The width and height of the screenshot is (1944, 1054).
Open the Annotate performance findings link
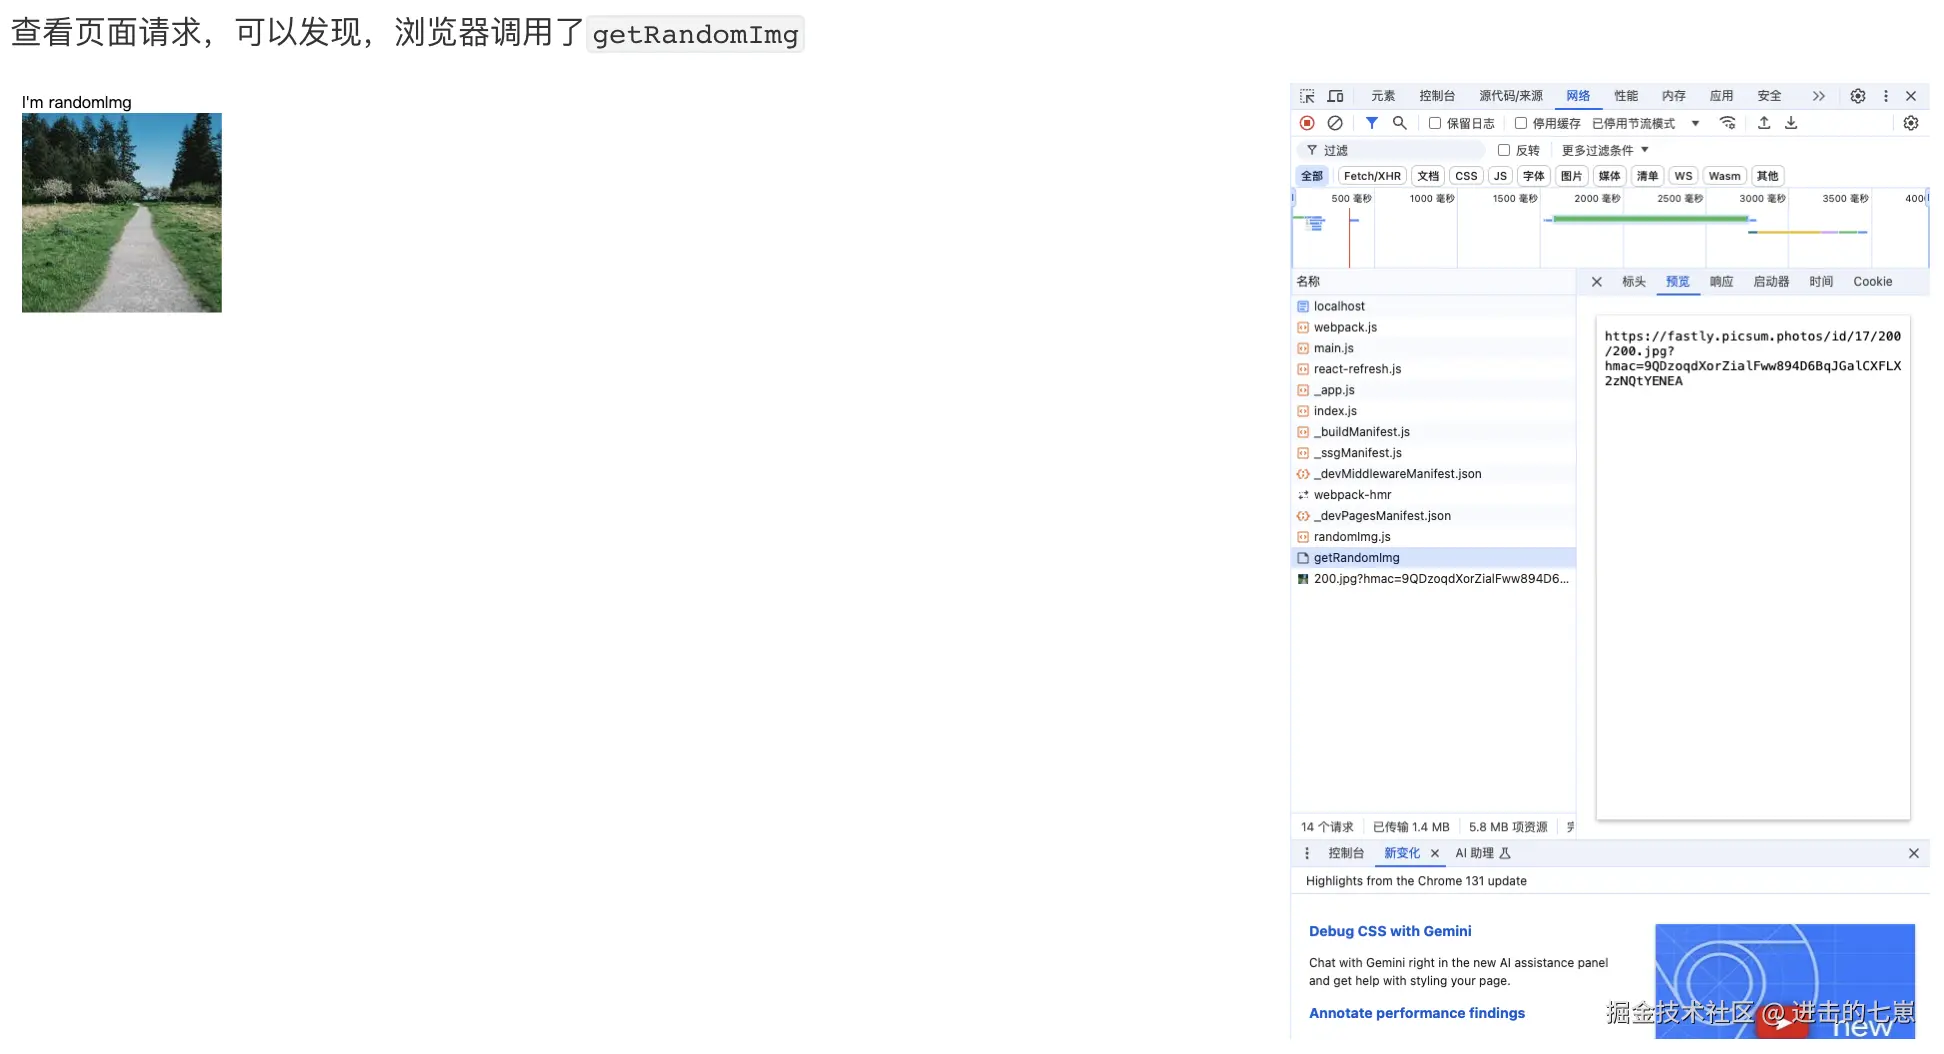1417,1013
